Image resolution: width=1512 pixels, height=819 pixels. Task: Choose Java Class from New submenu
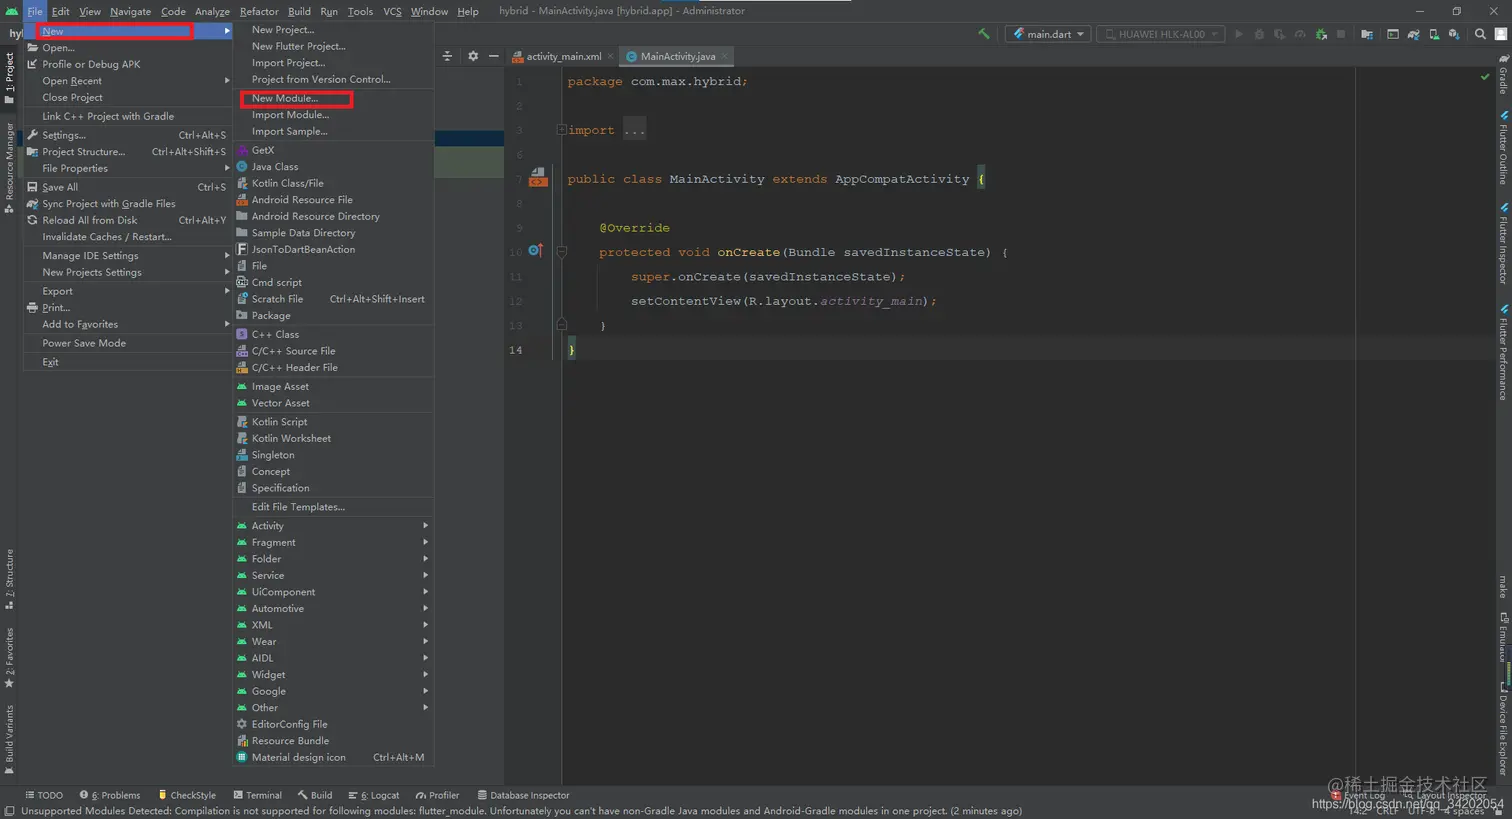coord(333,167)
